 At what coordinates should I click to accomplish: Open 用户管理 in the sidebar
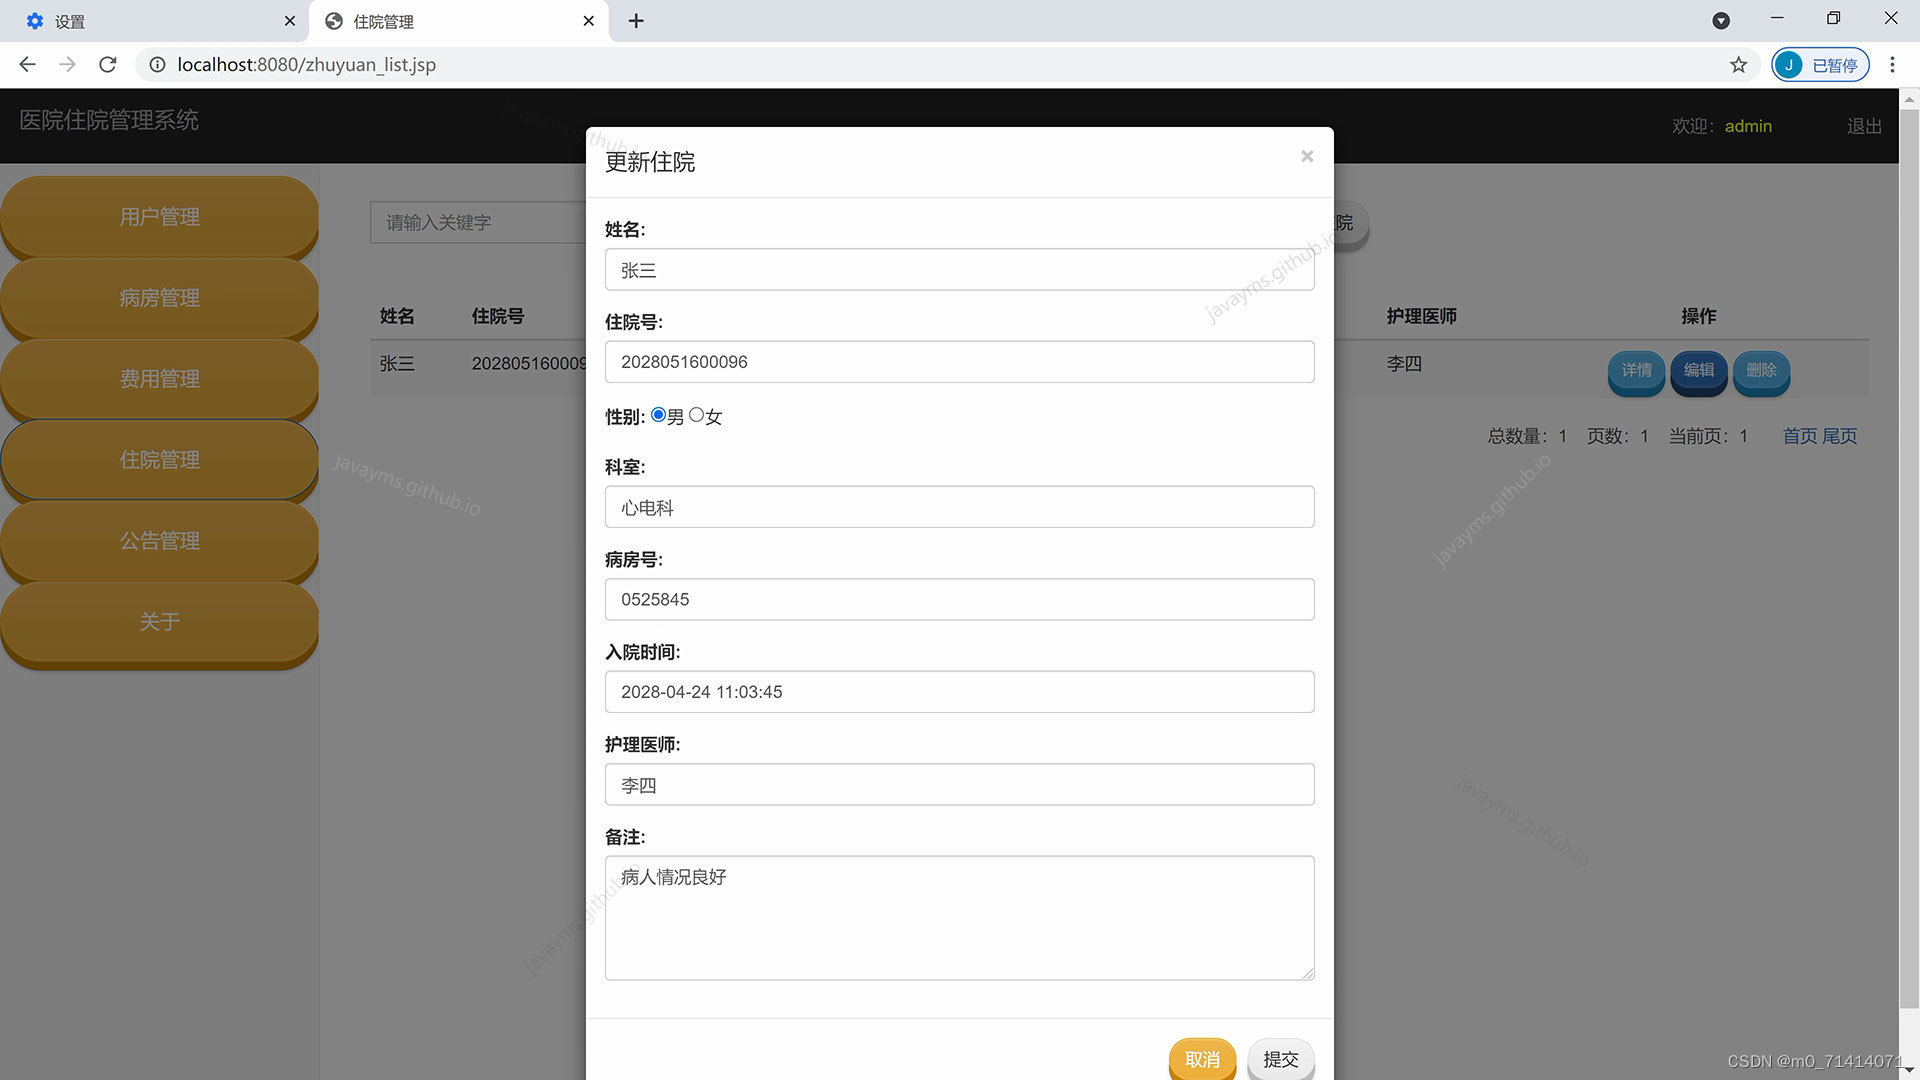pyautogui.click(x=159, y=217)
